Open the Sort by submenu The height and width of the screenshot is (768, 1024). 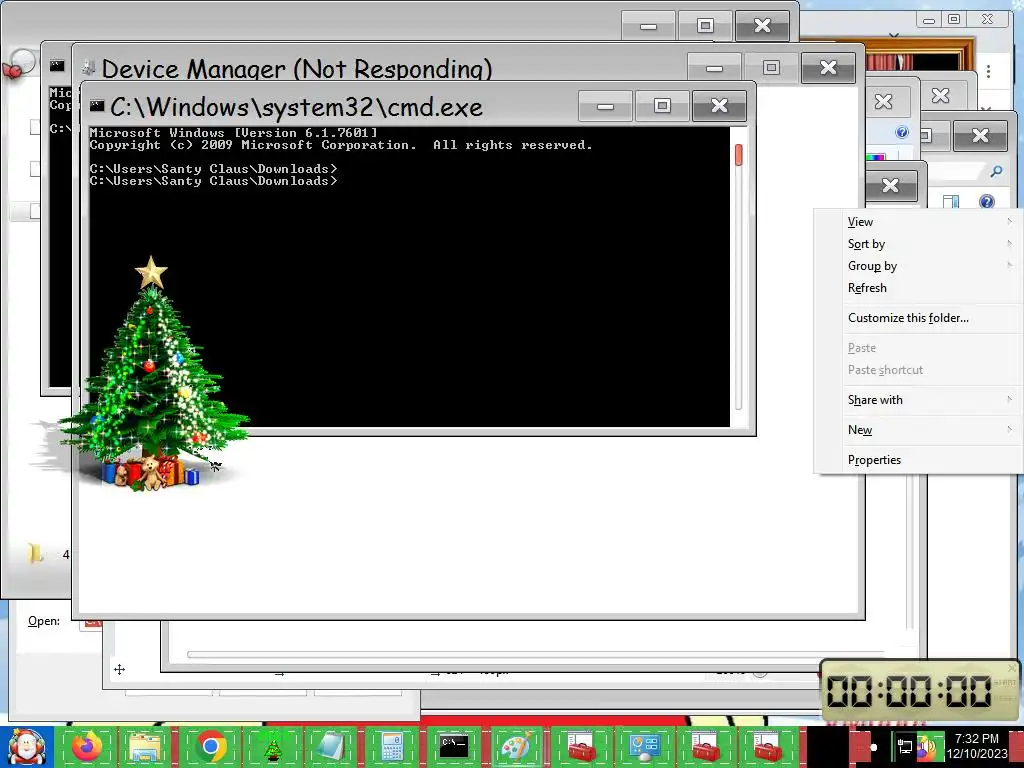coord(920,244)
